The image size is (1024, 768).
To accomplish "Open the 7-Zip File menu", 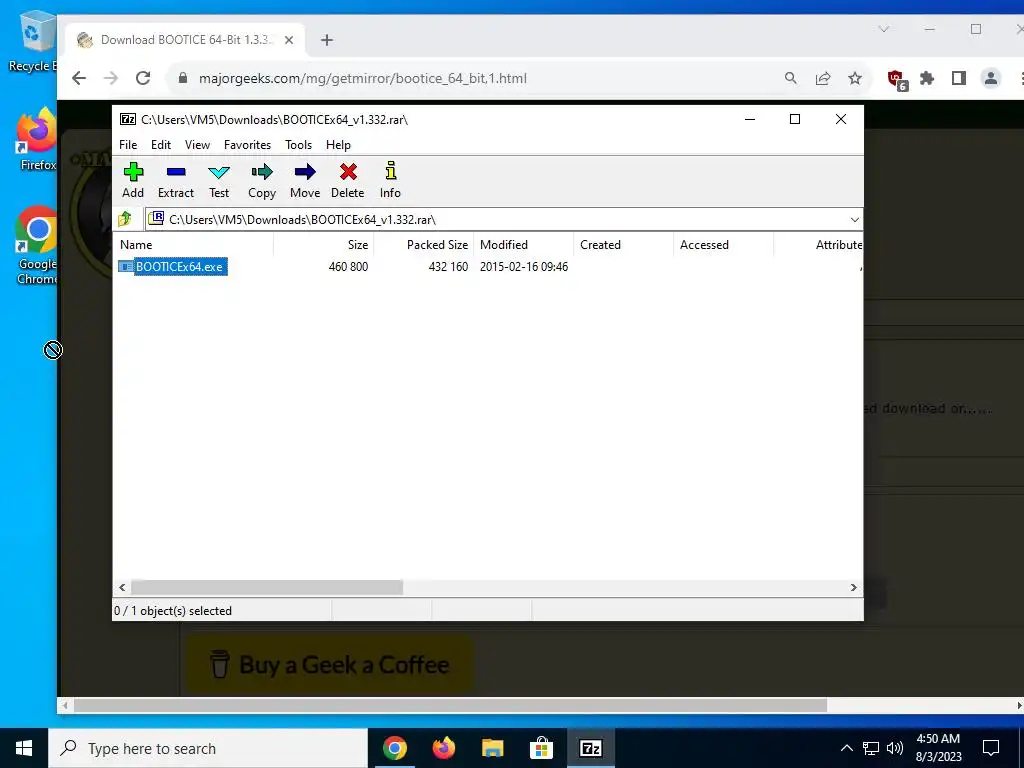I will point(128,145).
